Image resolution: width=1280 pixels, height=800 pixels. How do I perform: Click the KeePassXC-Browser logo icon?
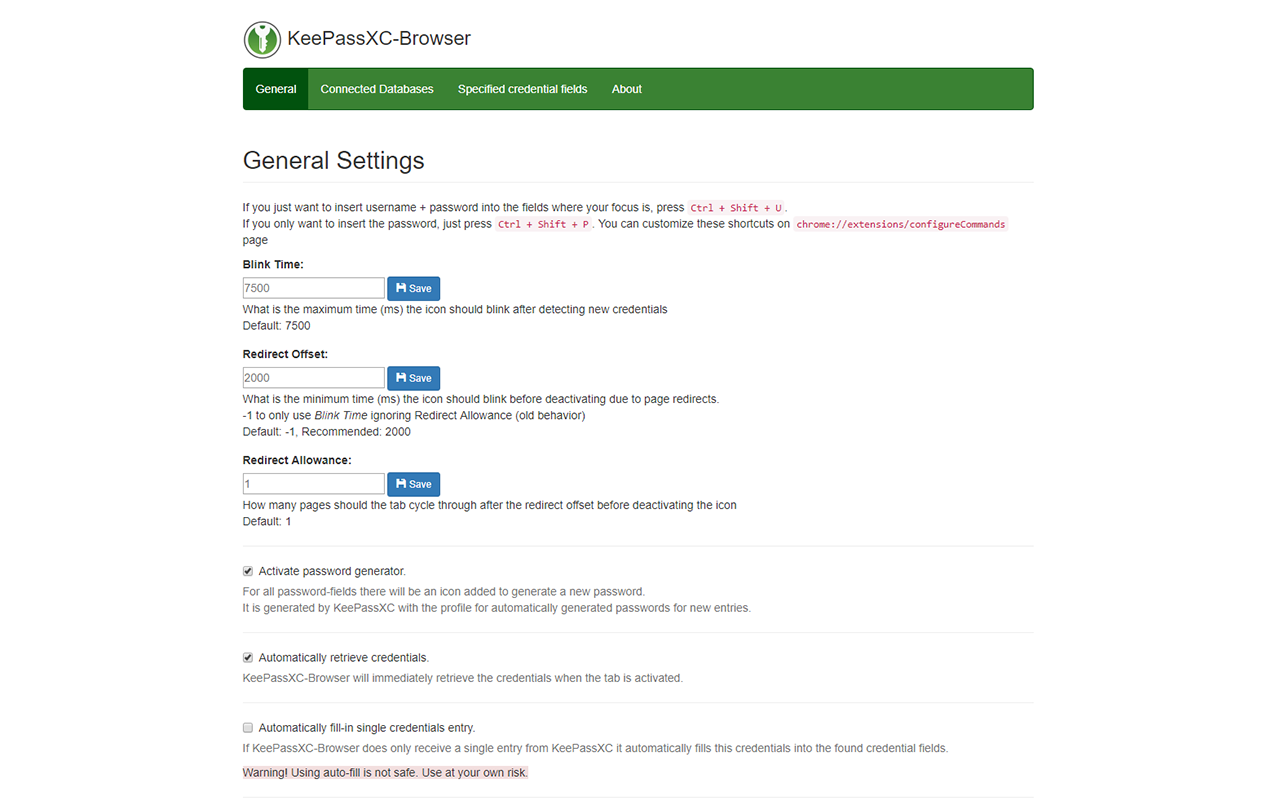coord(260,39)
